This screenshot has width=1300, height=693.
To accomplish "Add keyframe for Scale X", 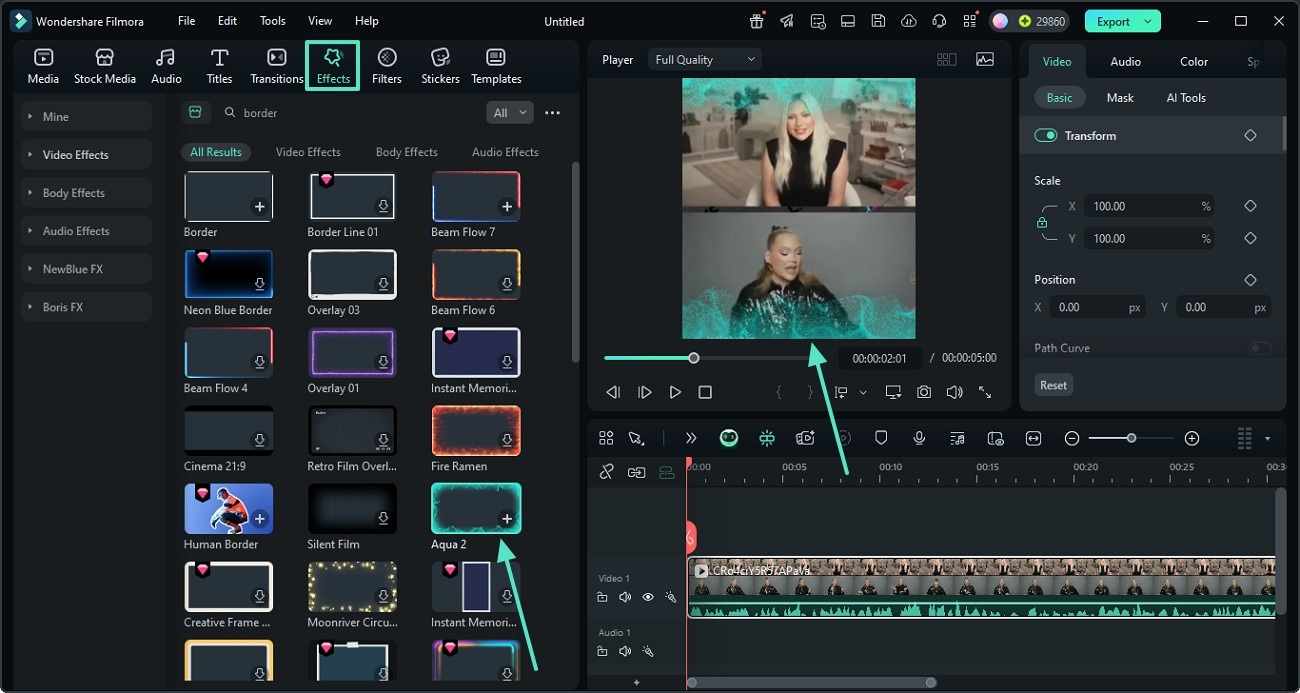I will tap(1250, 206).
